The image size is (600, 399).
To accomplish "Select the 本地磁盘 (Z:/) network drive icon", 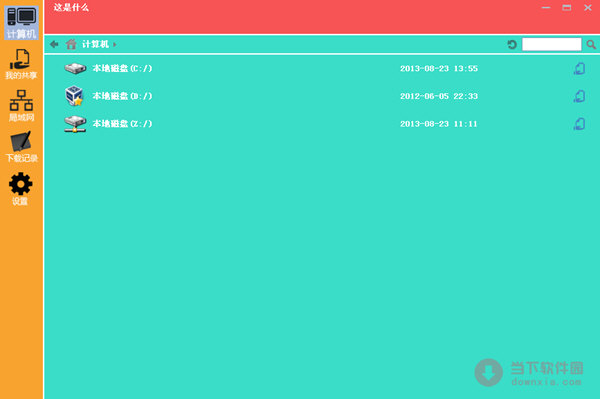I will click(x=75, y=124).
